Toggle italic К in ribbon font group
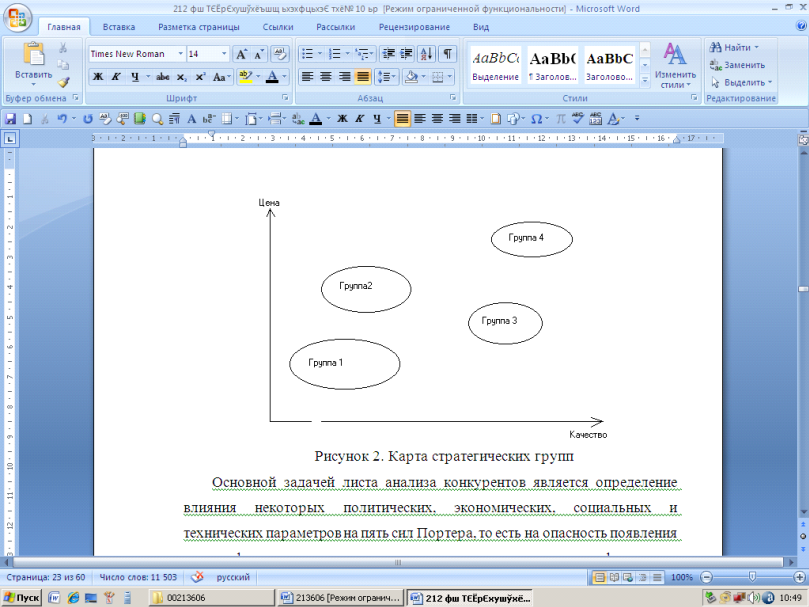 116,77
